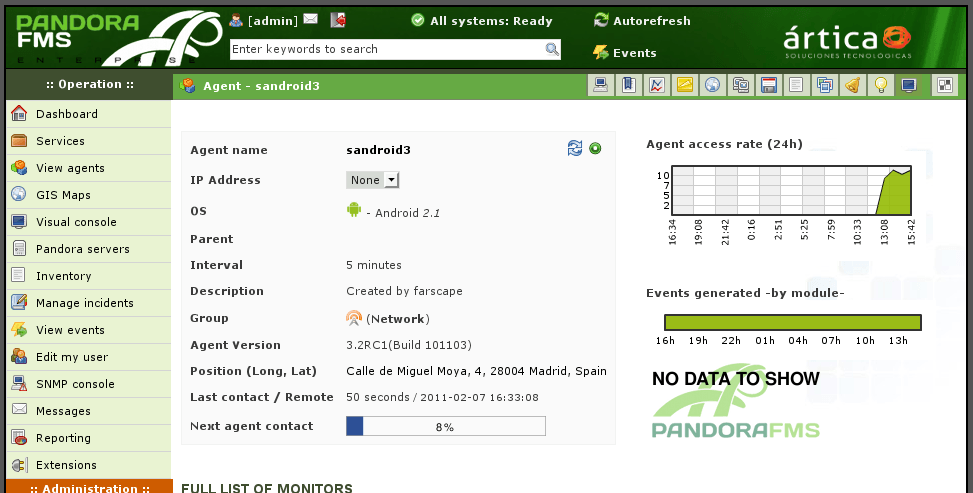
Task: Click the squares grid icon at toolbar end
Action: pos(945,85)
